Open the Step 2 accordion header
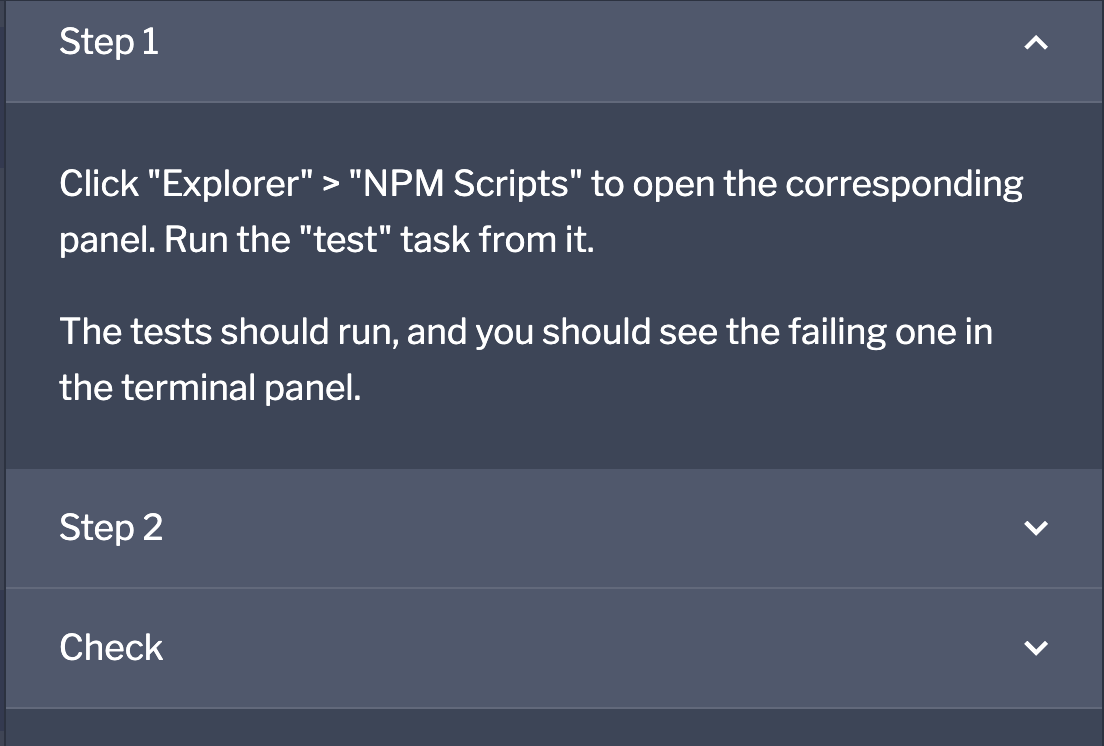 pos(554,528)
